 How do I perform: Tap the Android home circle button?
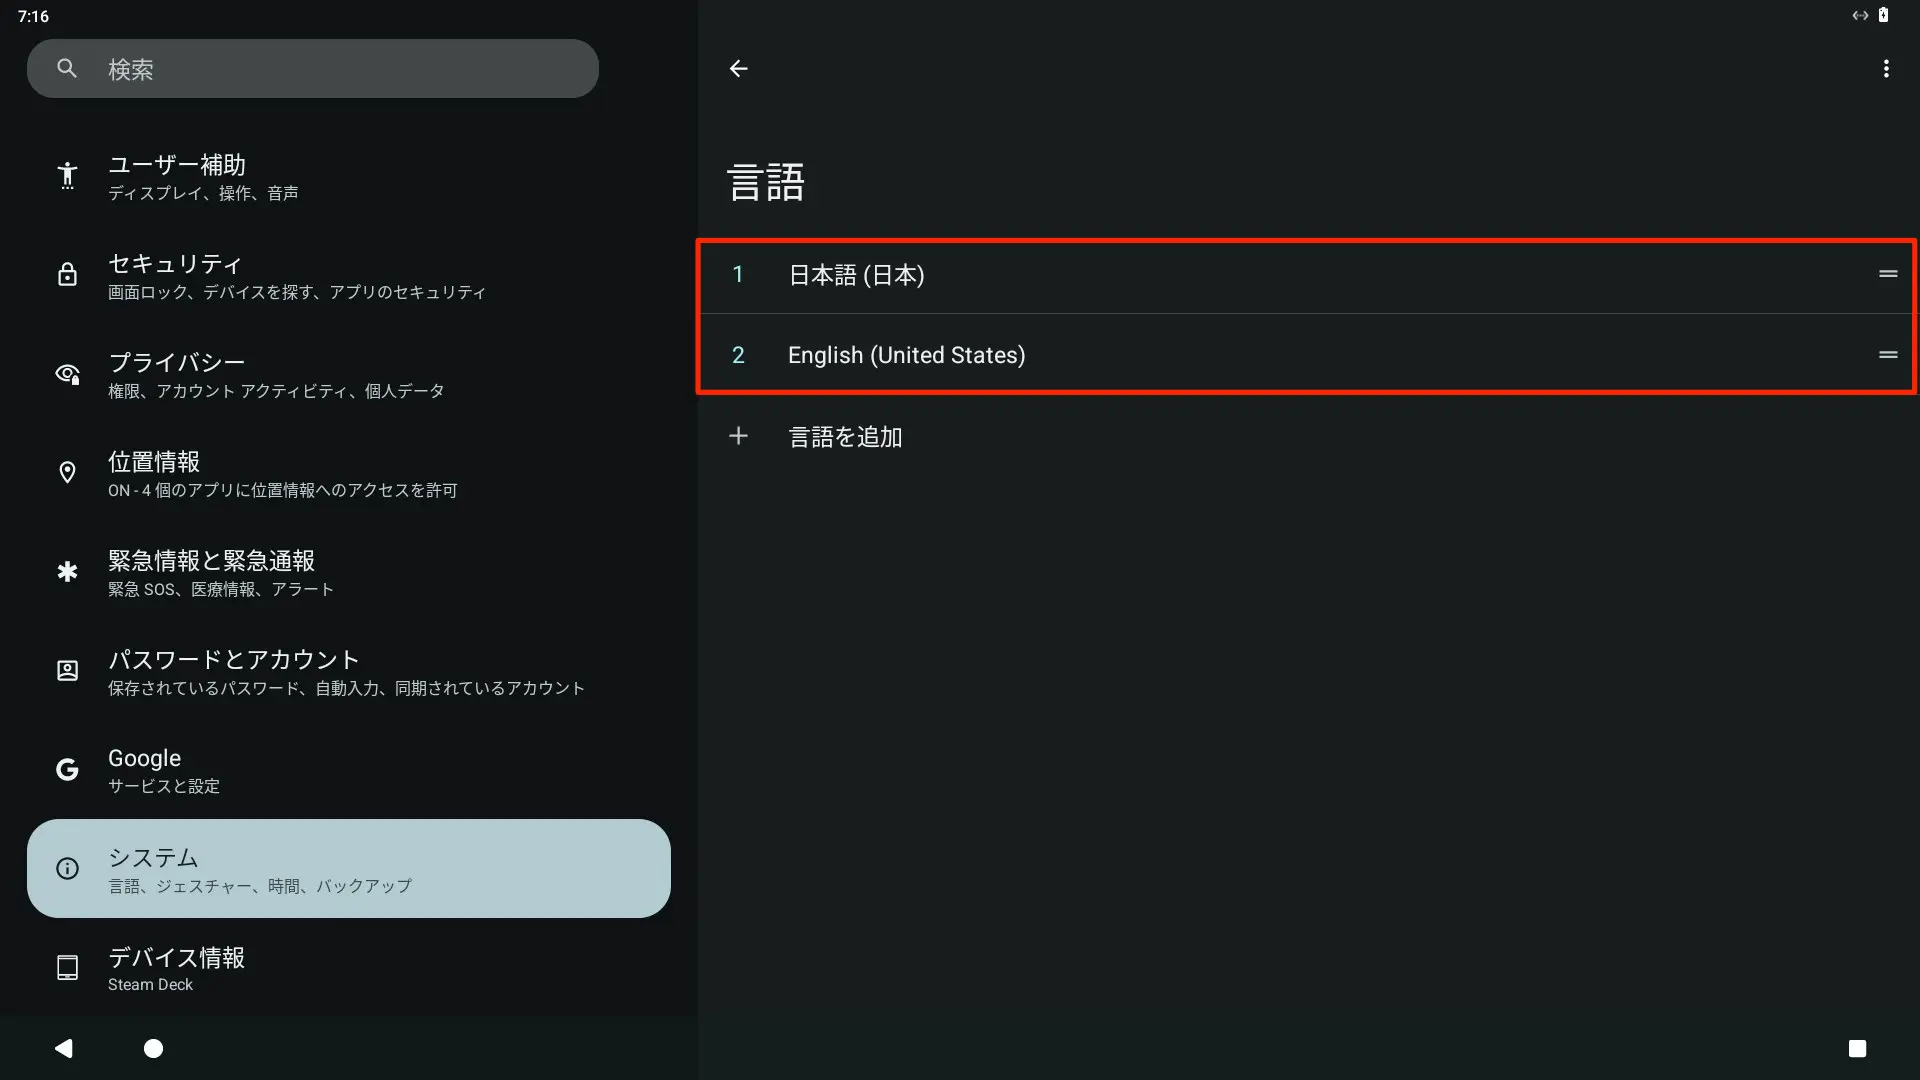point(153,1048)
